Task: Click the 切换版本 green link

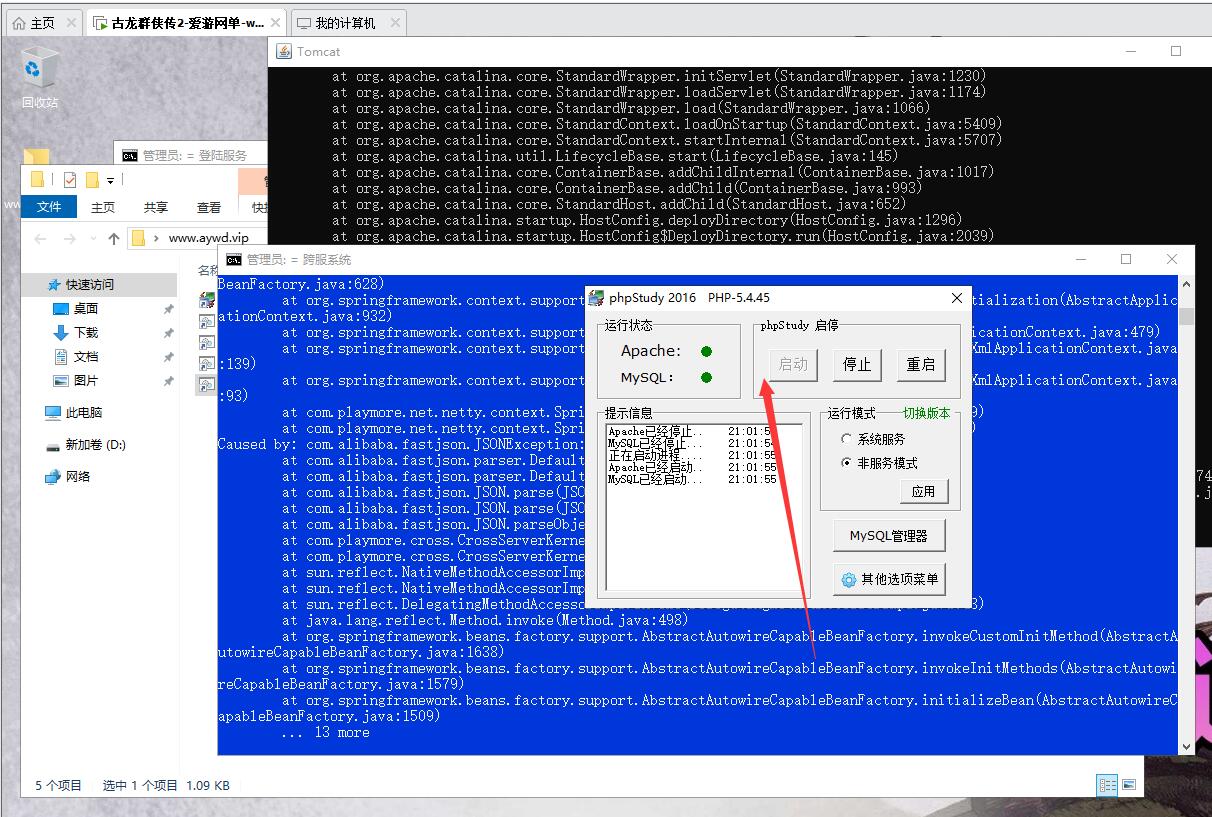Action: click(926, 413)
